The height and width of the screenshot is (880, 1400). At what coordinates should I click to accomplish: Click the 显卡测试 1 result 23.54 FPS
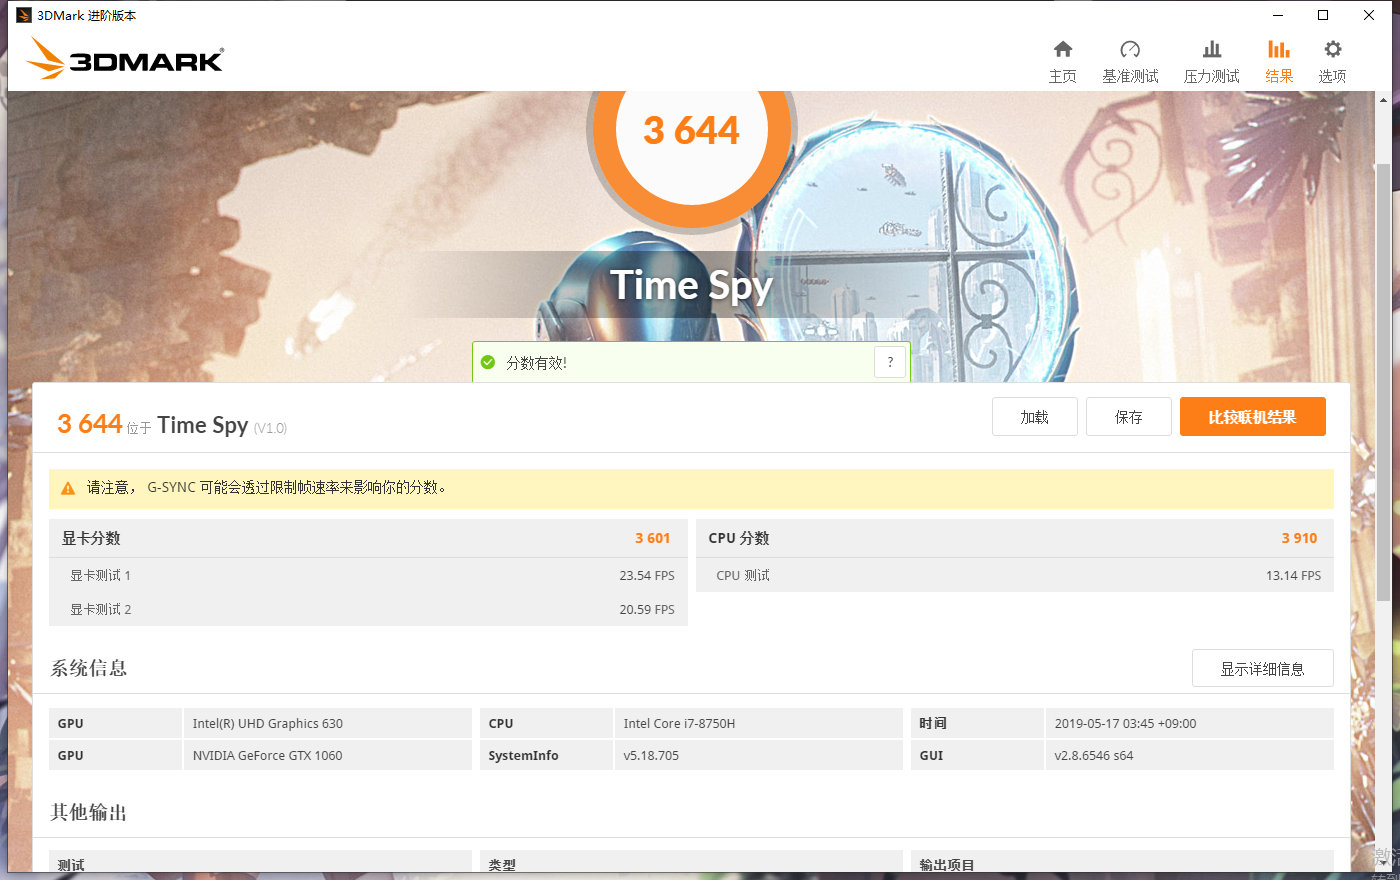click(x=647, y=575)
